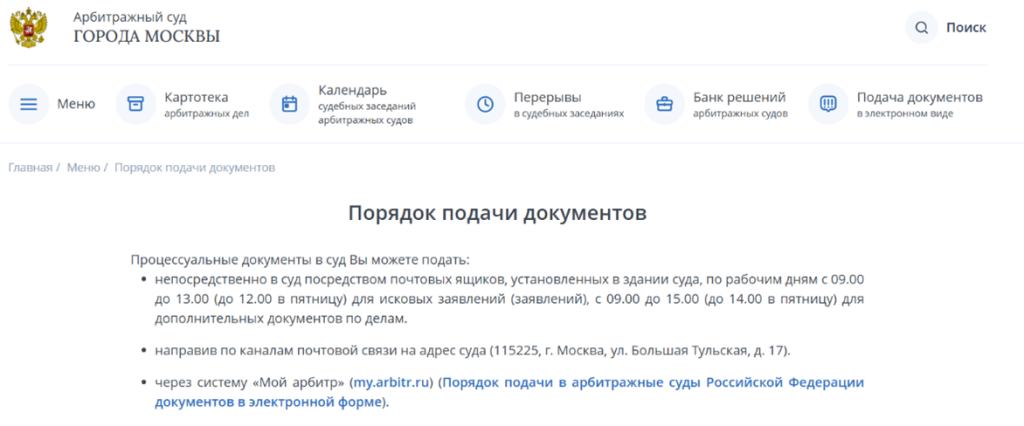Viewport: 1024px width, 426px height.
Task: Open the my.arbitr.ru link
Action: 393,383
